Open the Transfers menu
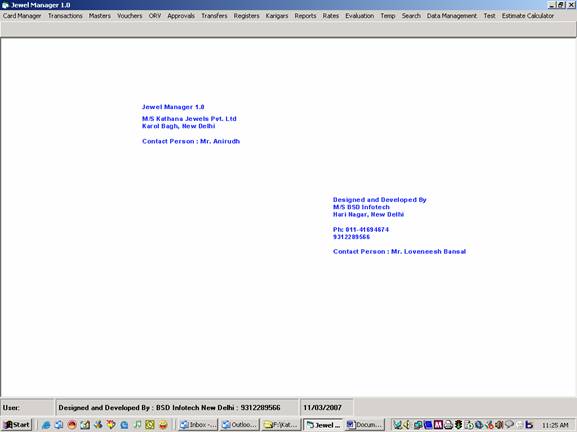Viewport: 577px width, 432px height. [214, 16]
